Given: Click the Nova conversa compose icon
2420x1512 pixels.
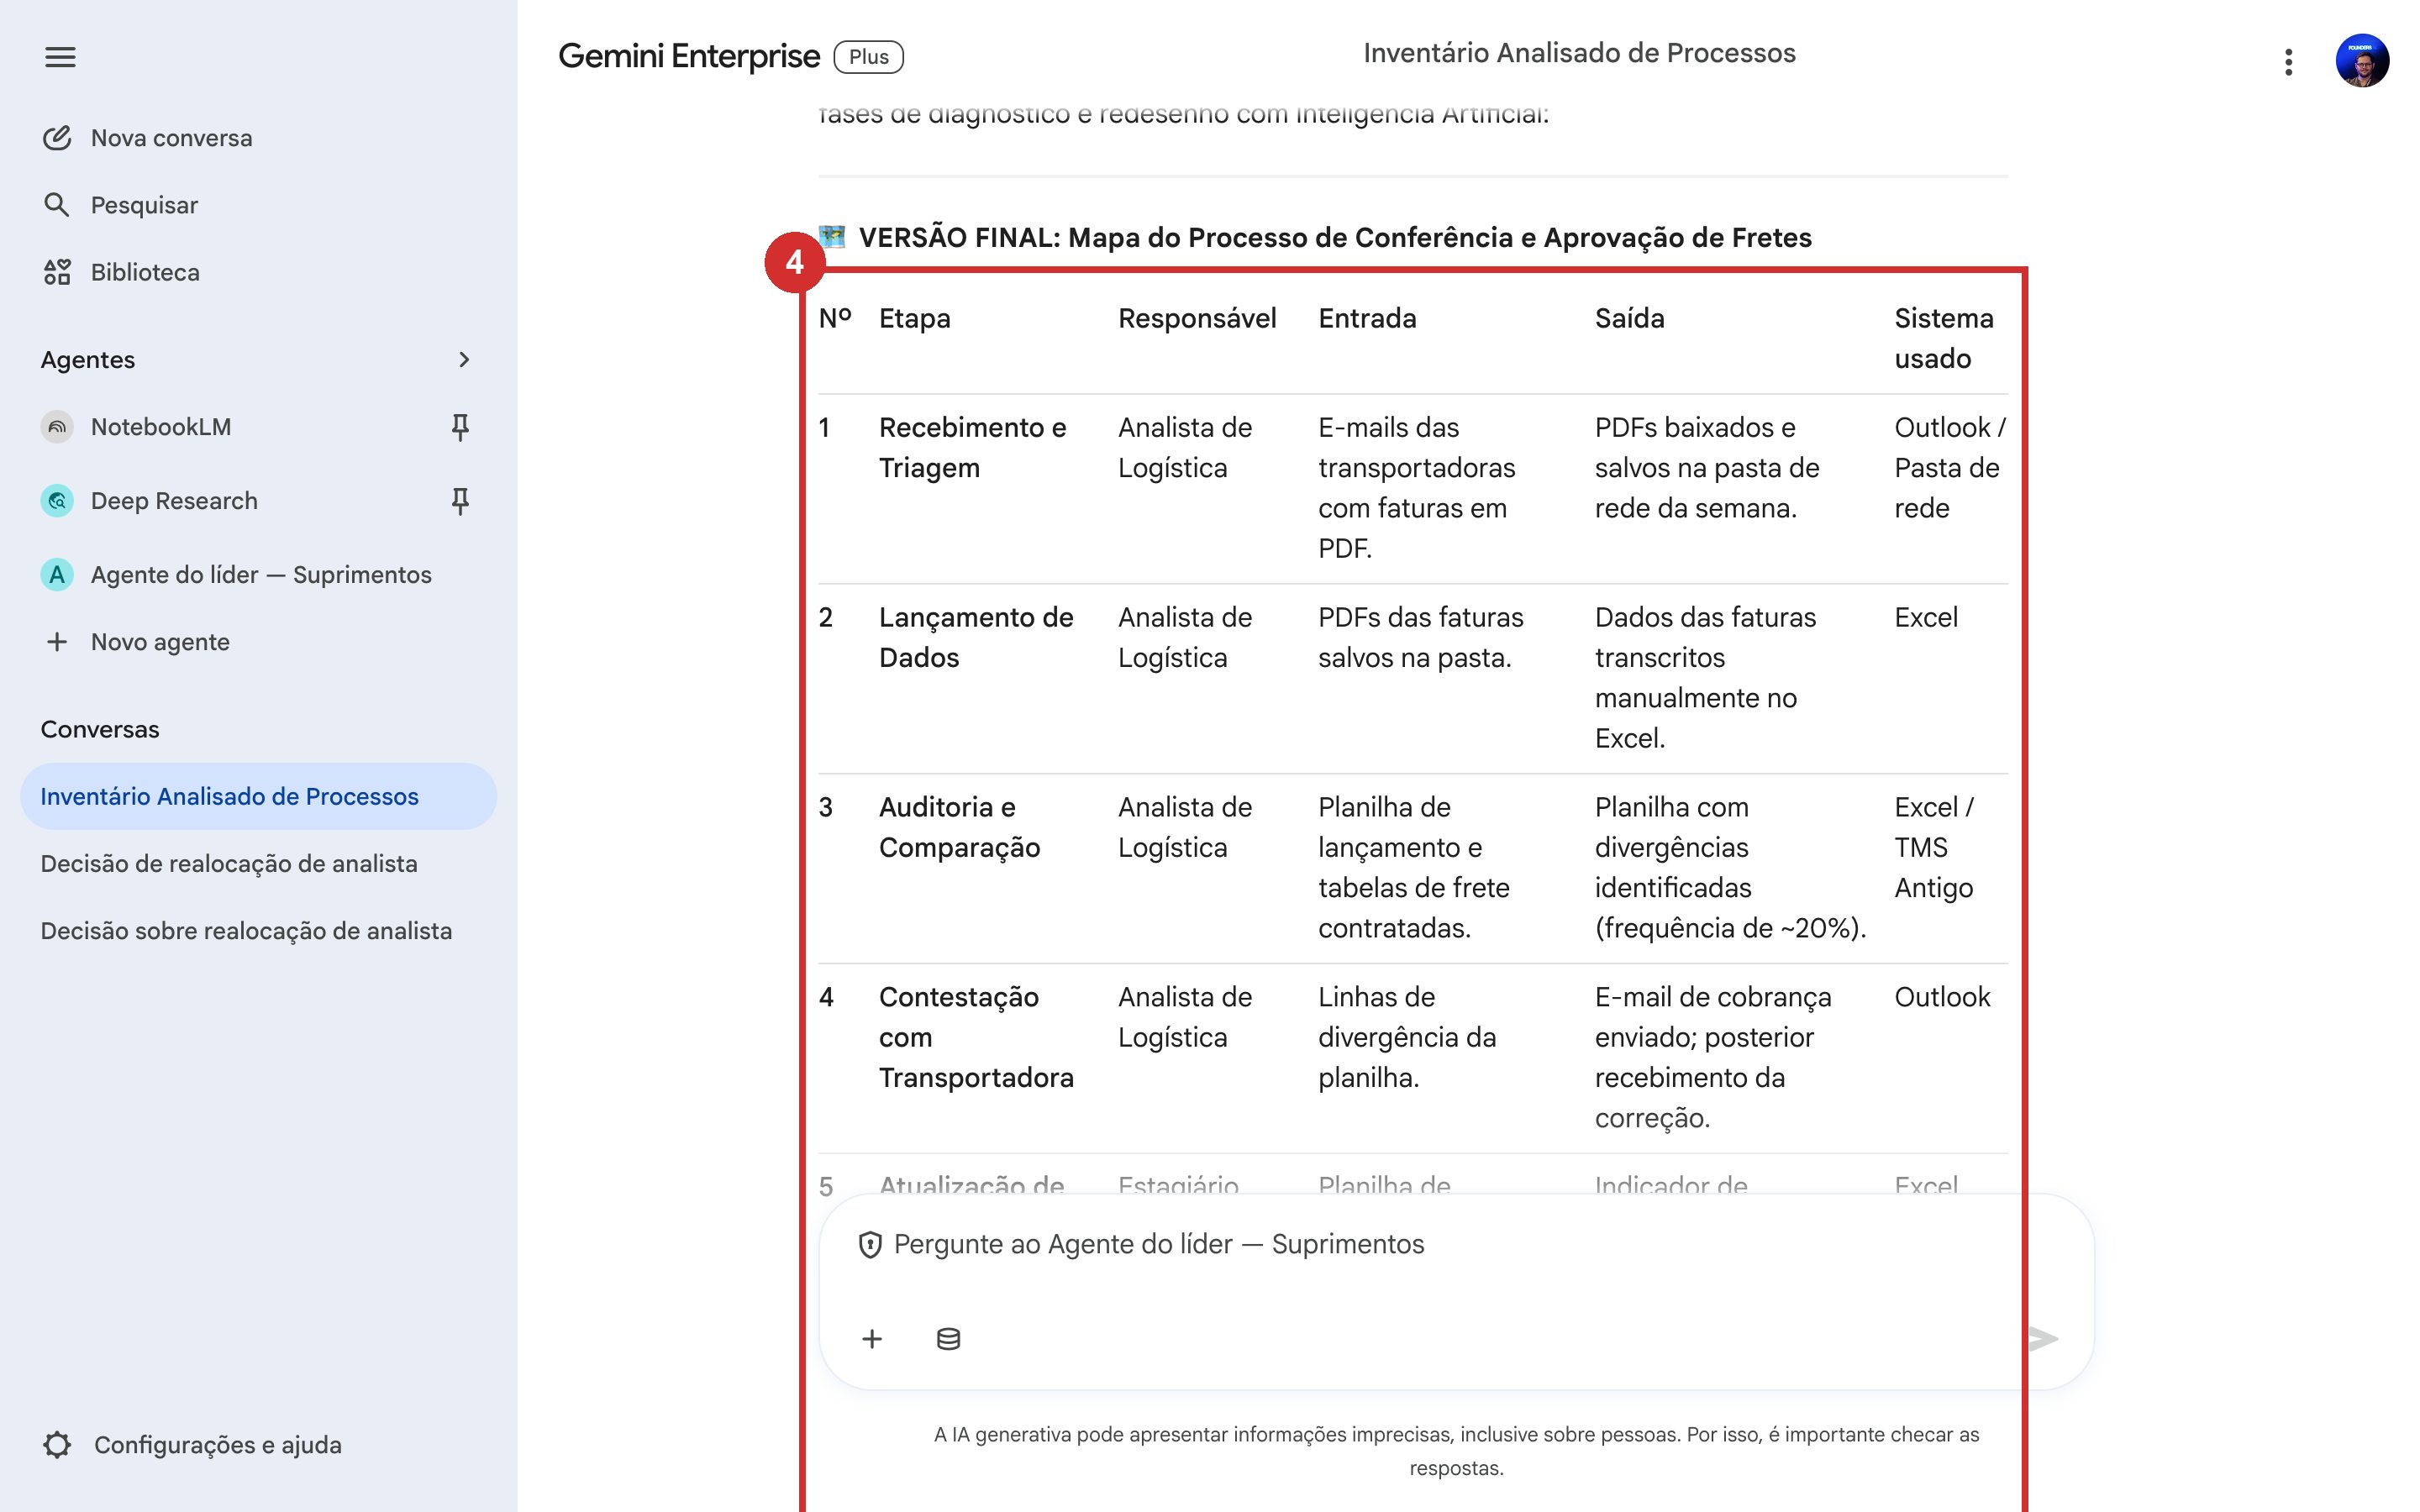Looking at the screenshot, I should coord(57,138).
